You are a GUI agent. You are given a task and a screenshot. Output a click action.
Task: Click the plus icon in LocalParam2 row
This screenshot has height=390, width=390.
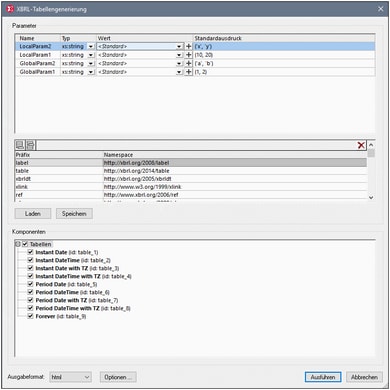coord(188,46)
